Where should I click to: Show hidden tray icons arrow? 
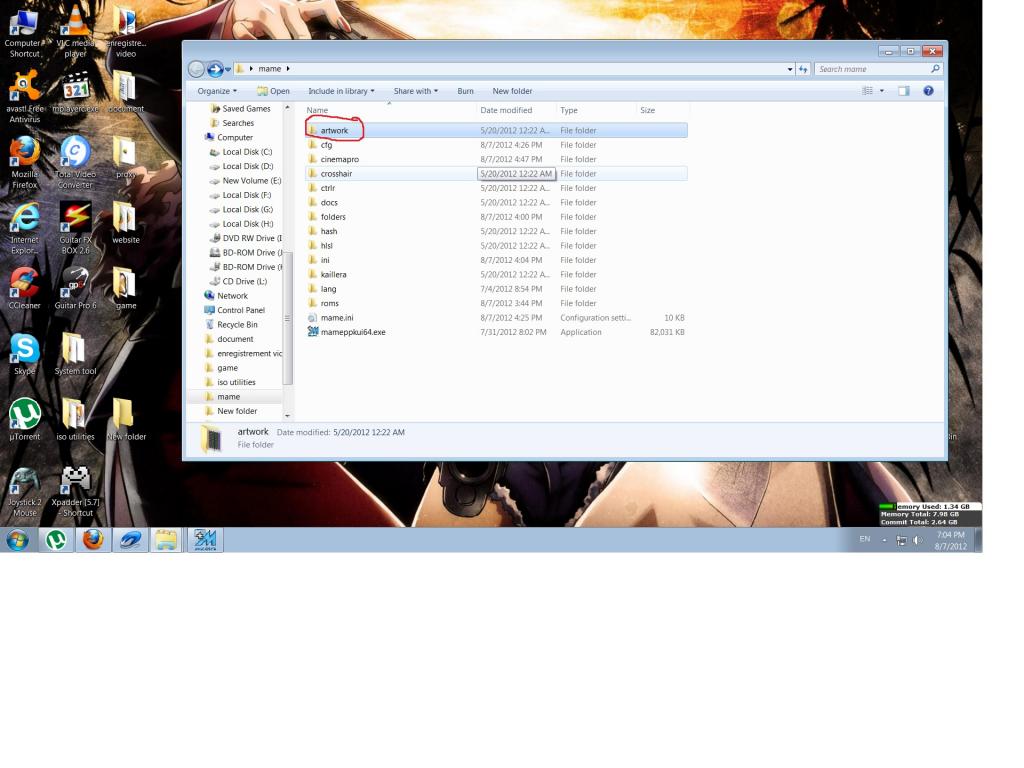click(884, 540)
